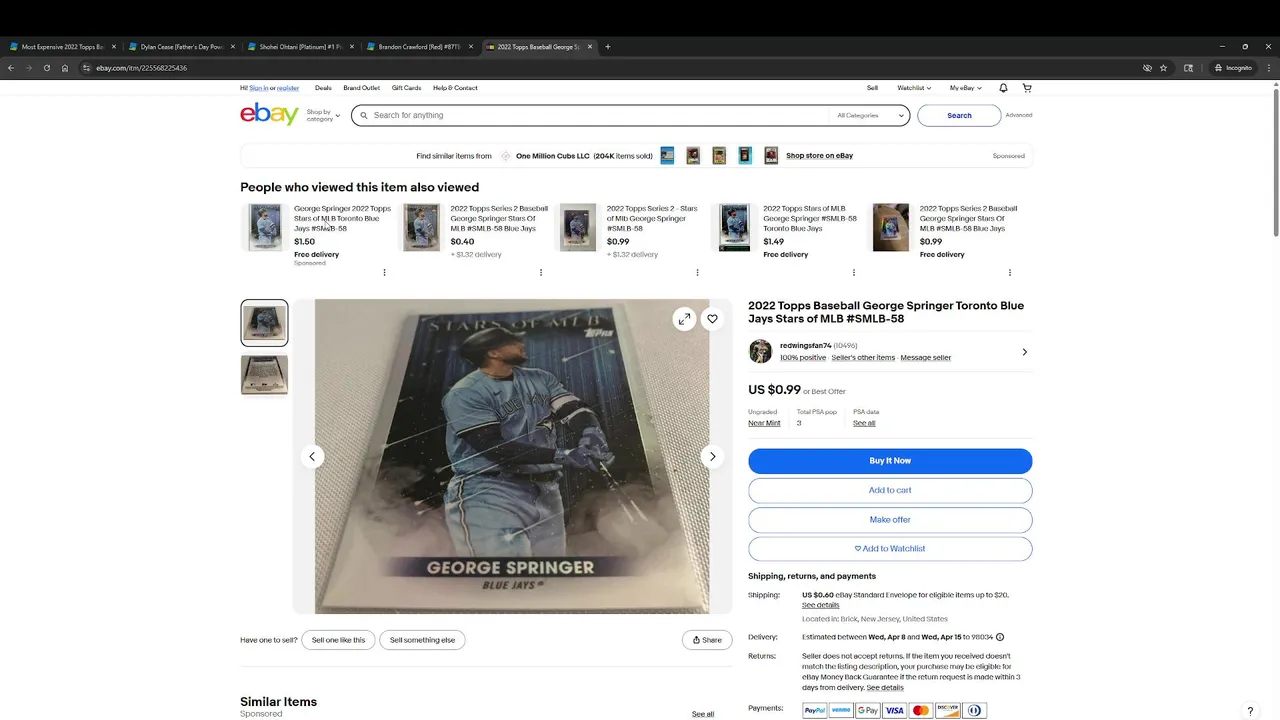Switch to Brandon Crawford Red tab
This screenshot has width=1280, height=720.
click(x=418, y=47)
